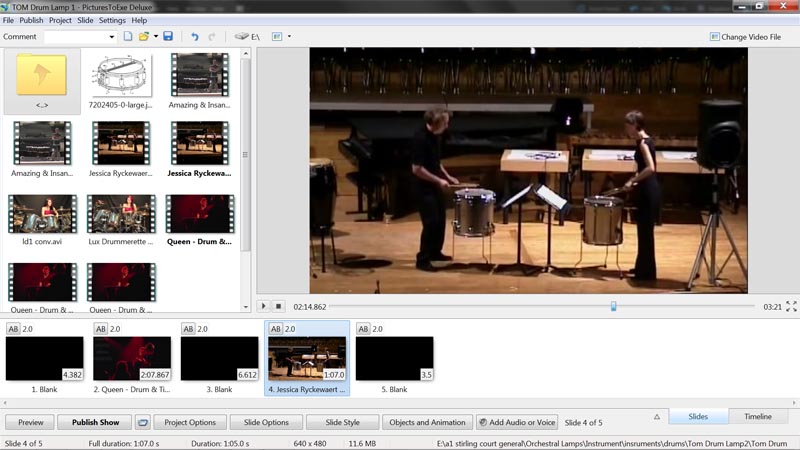The image size is (800, 450).
Task: Open the Slide menu
Action: tap(85, 20)
